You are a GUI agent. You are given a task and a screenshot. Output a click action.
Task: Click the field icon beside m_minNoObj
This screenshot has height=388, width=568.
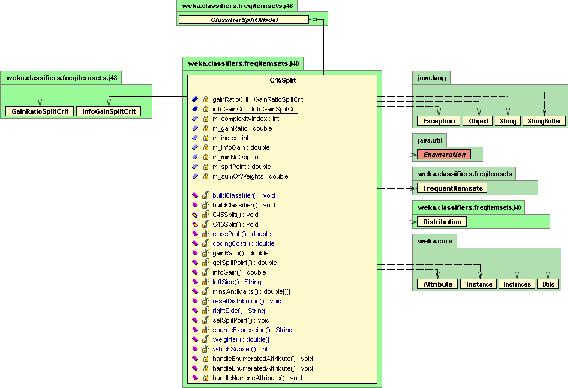click(x=195, y=157)
